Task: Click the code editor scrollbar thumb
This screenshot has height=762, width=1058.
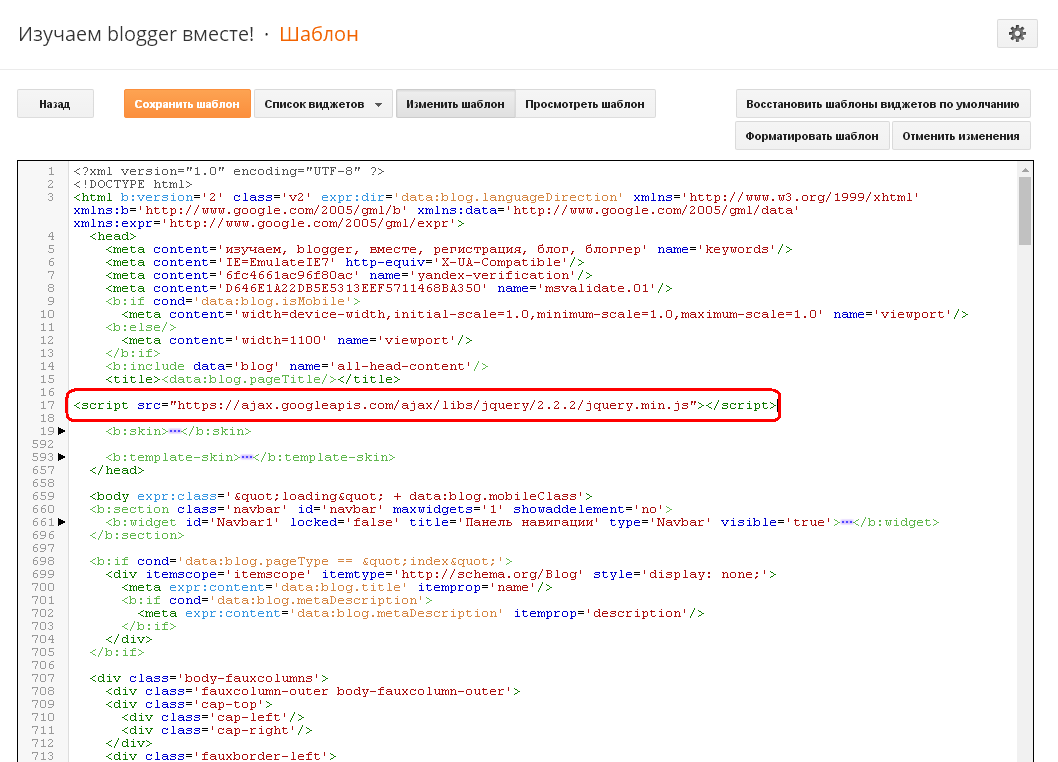Action: 1025,211
